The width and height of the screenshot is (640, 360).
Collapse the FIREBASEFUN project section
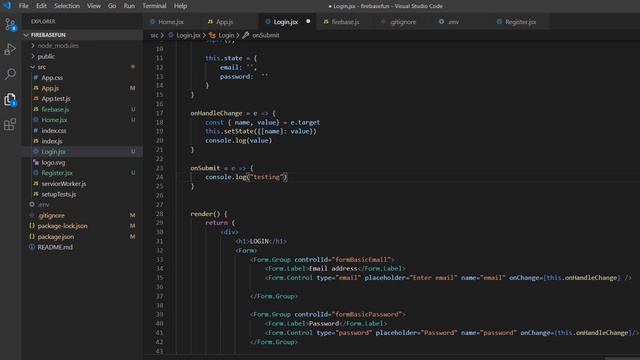point(82,35)
